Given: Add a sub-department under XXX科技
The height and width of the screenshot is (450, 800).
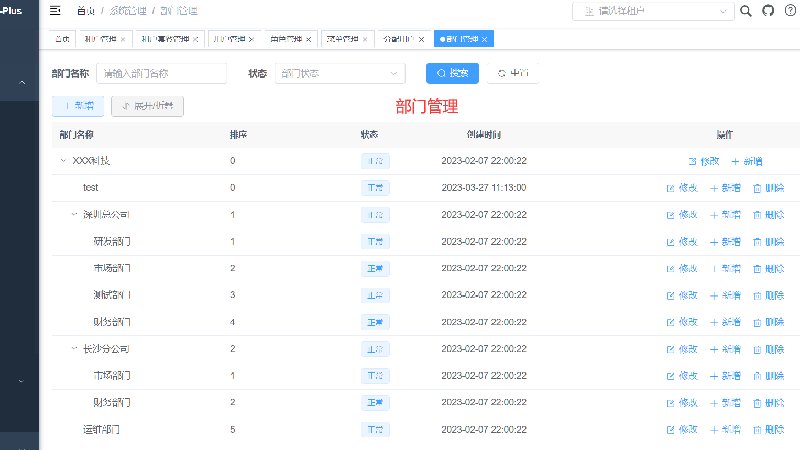Looking at the screenshot, I should click(x=746, y=161).
